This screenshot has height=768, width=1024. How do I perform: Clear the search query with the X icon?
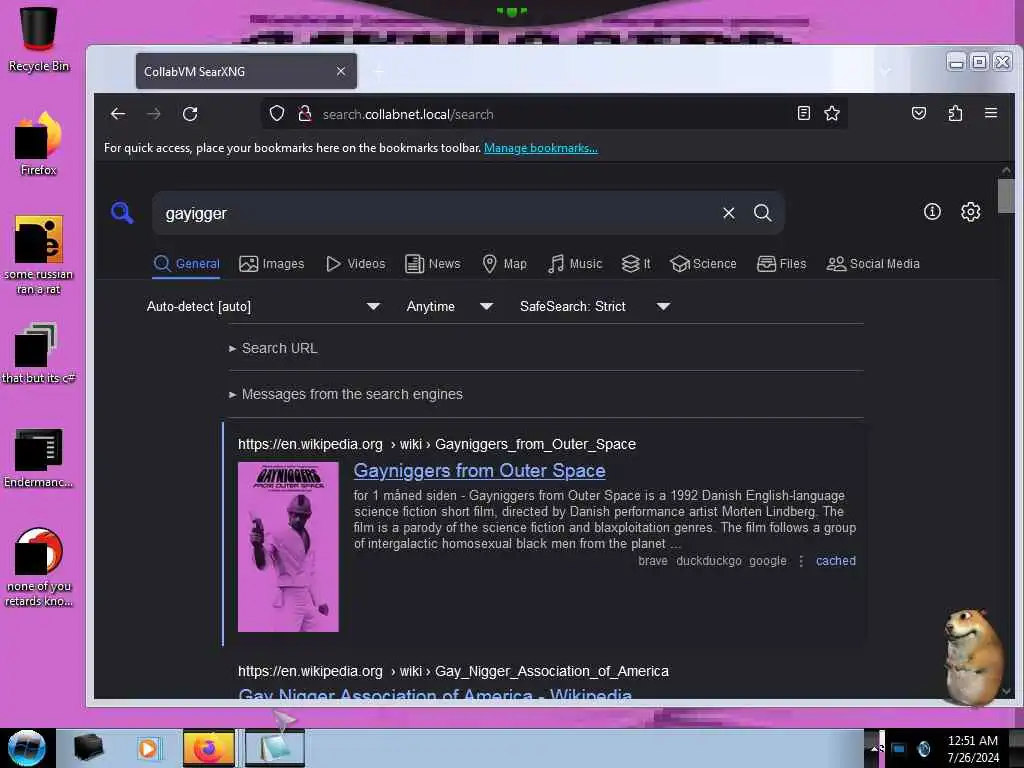pos(729,213)
